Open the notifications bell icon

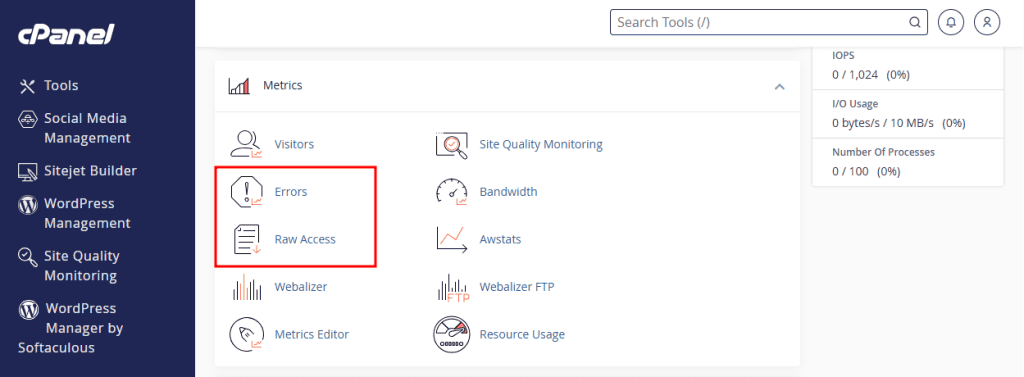click(x=951, y=22)
